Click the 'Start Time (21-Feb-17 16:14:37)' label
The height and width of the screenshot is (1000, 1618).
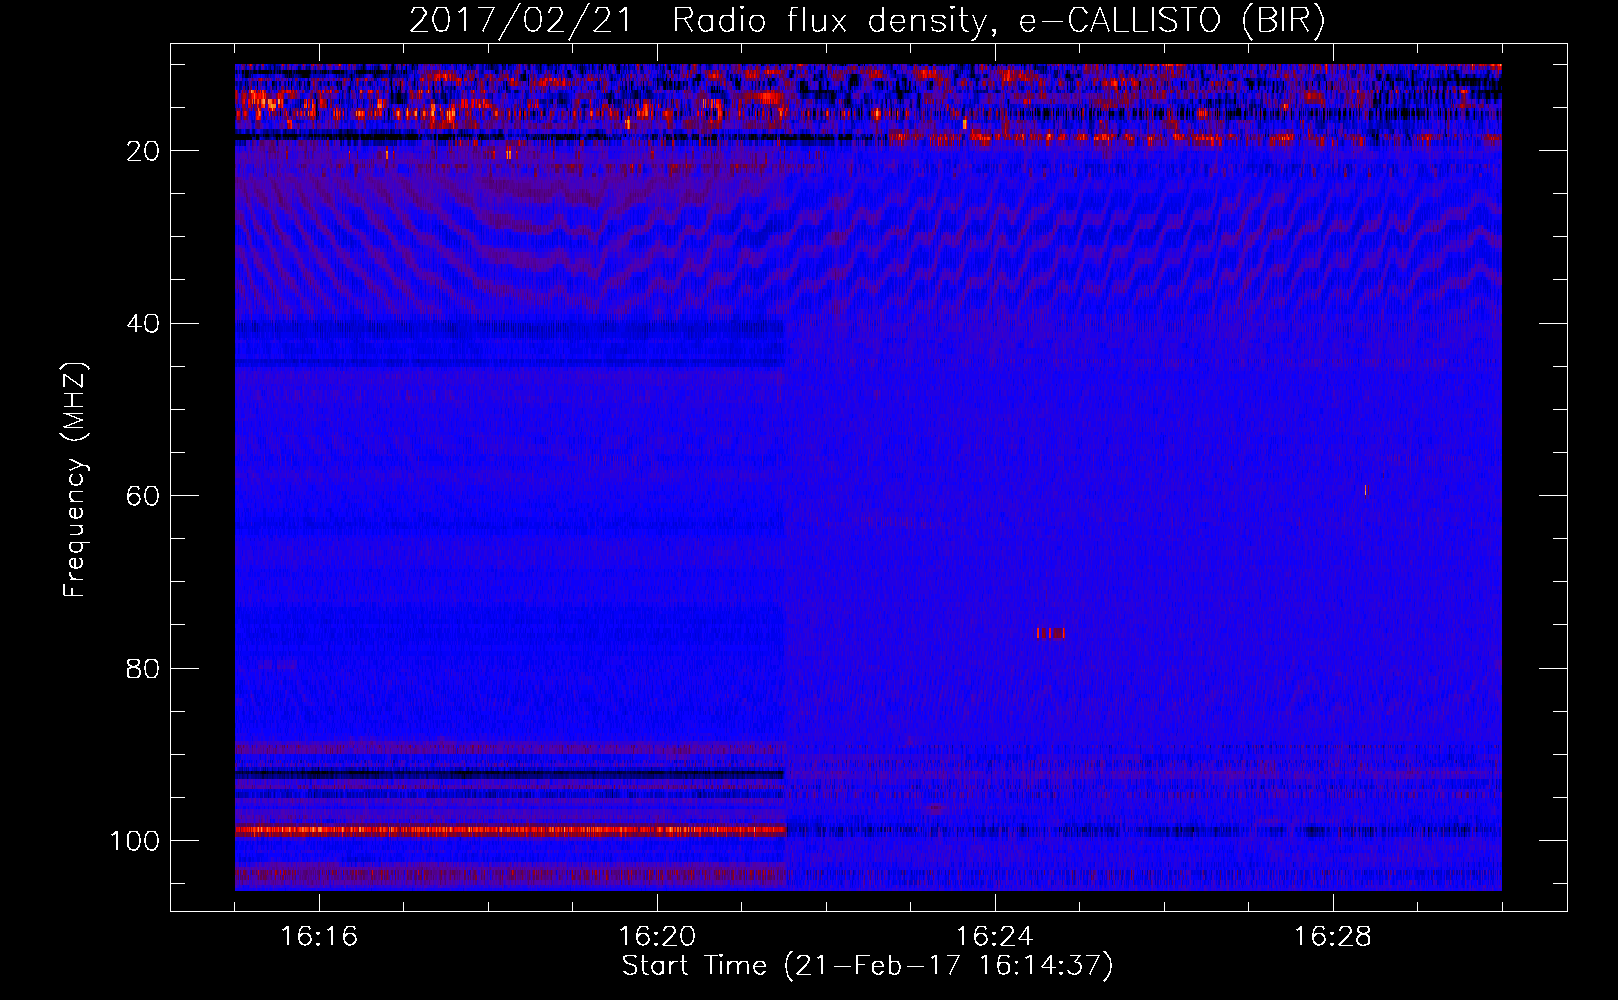tap(867, 966)
